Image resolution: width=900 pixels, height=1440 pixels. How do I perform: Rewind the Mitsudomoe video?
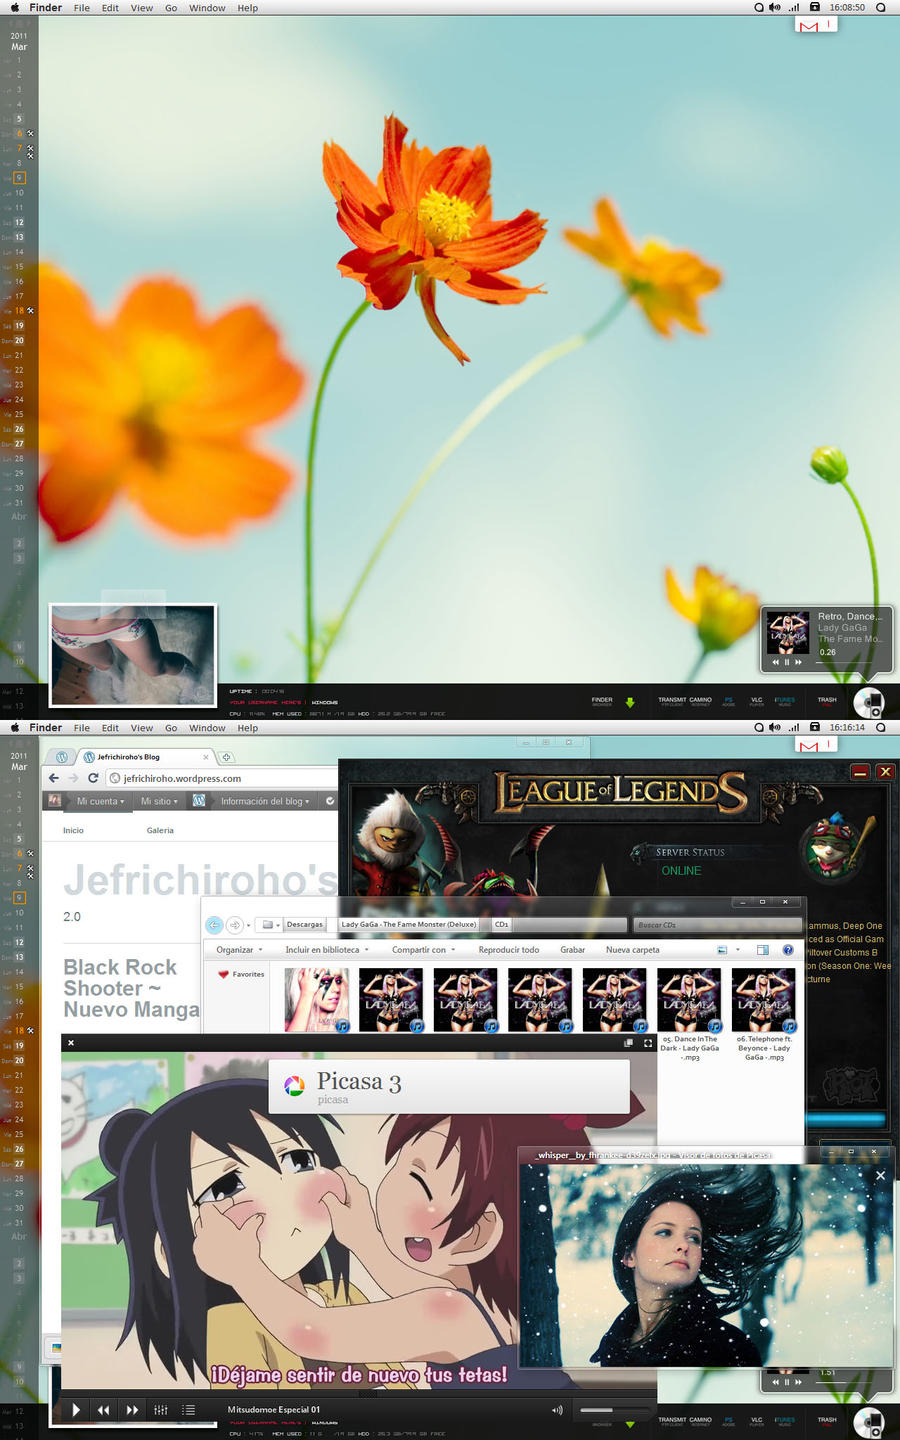(104, 1410)
